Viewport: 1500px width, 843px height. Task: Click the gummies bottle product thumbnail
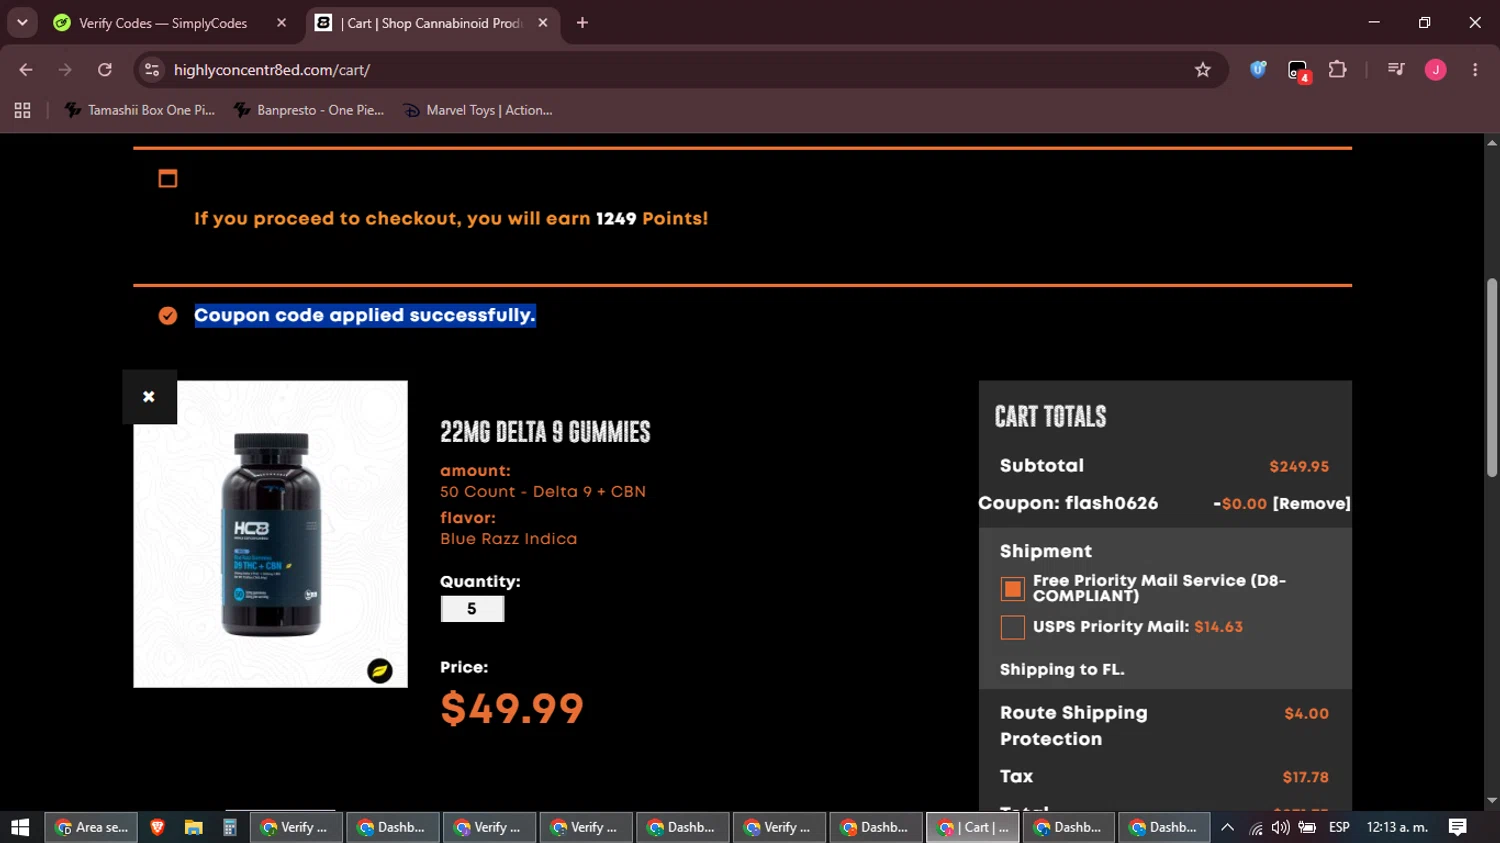click(270, 534)
